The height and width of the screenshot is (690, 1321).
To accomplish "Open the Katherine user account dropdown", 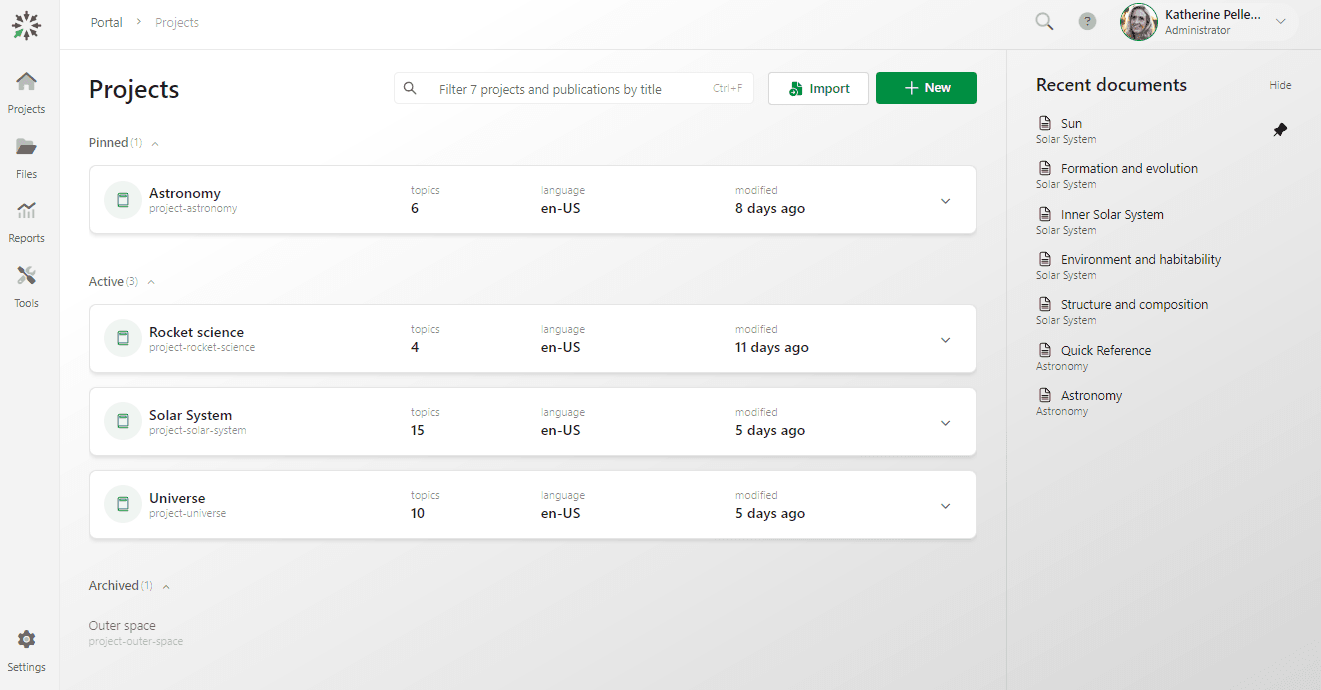I will [x=1280, y=22].
